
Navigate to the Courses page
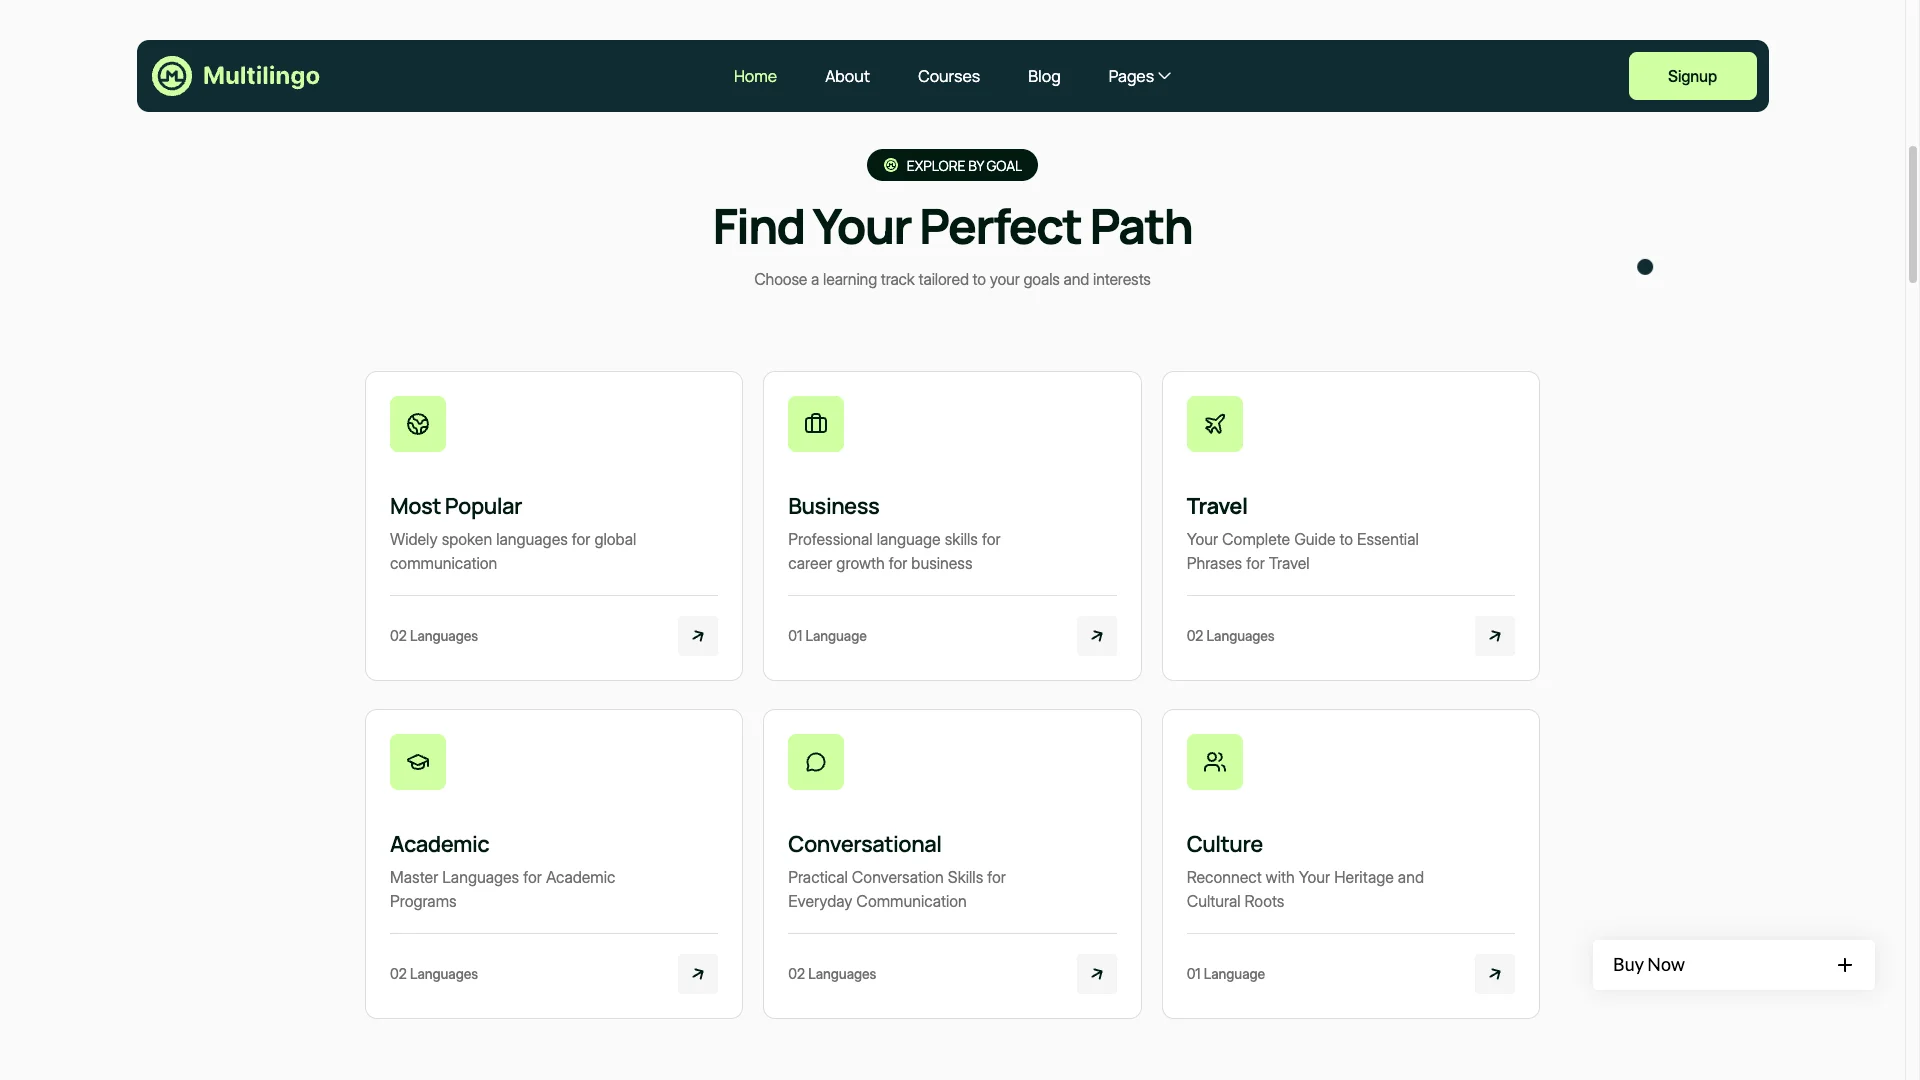pyautogui.click(x=948, y=76)
